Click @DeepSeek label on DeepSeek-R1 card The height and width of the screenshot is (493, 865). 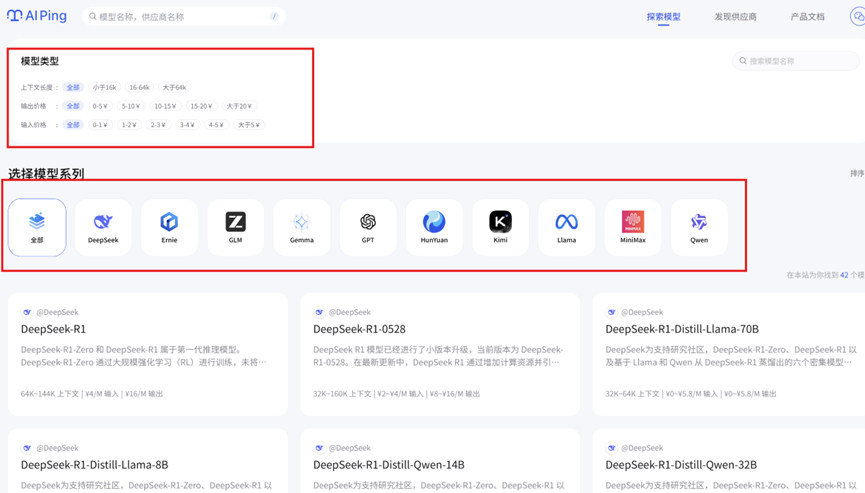57,312
